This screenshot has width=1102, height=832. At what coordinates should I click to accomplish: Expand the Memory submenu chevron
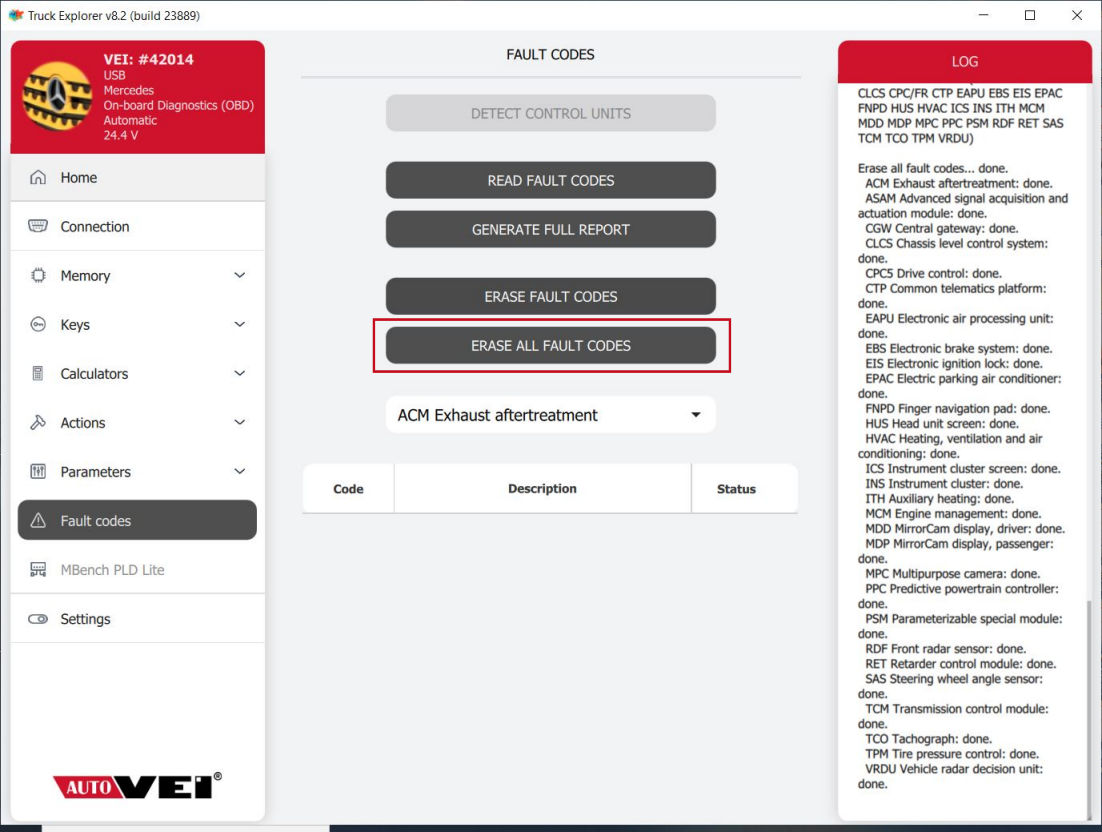(x=239, y=276)
